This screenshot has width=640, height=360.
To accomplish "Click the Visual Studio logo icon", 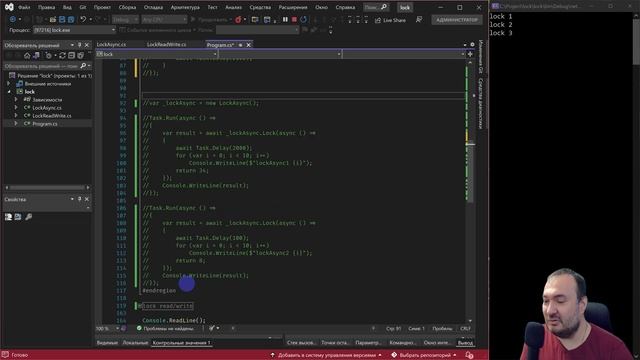I will (9, 7).
